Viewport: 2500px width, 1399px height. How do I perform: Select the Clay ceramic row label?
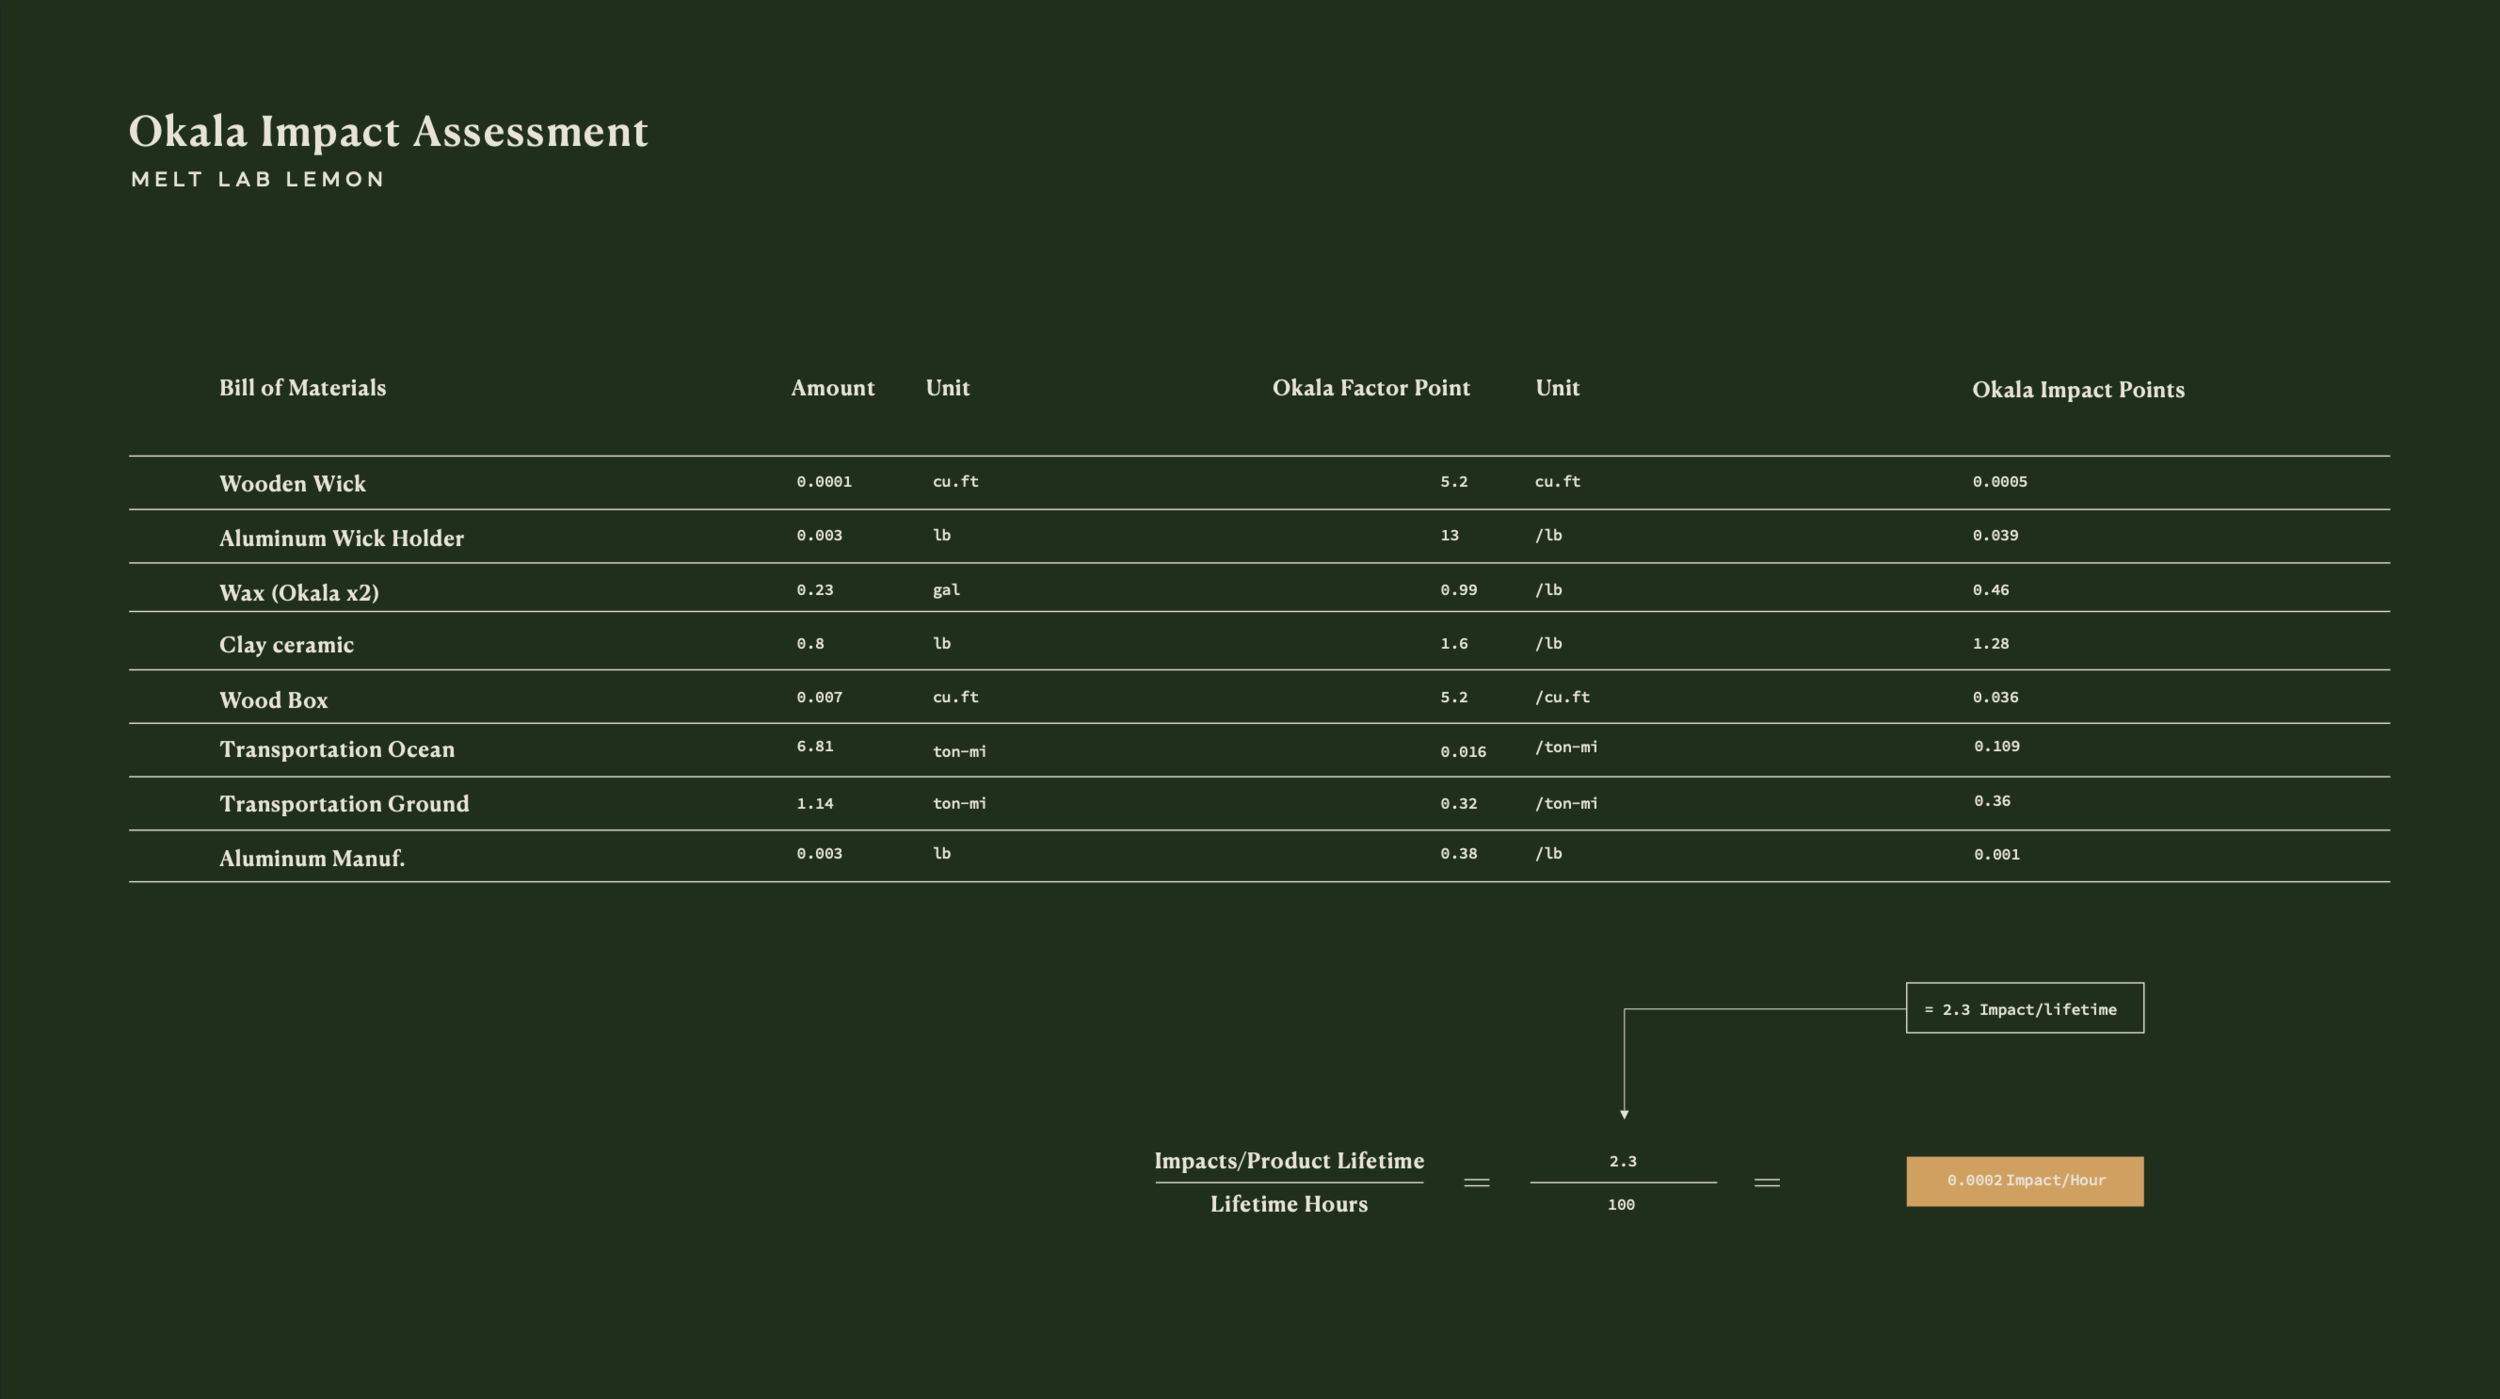point(286,645)
